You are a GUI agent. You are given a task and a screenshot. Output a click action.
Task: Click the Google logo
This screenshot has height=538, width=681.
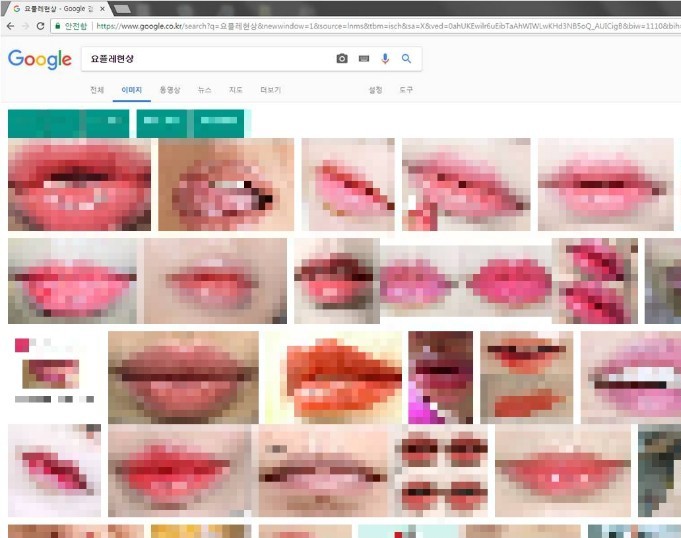[39, 59]
